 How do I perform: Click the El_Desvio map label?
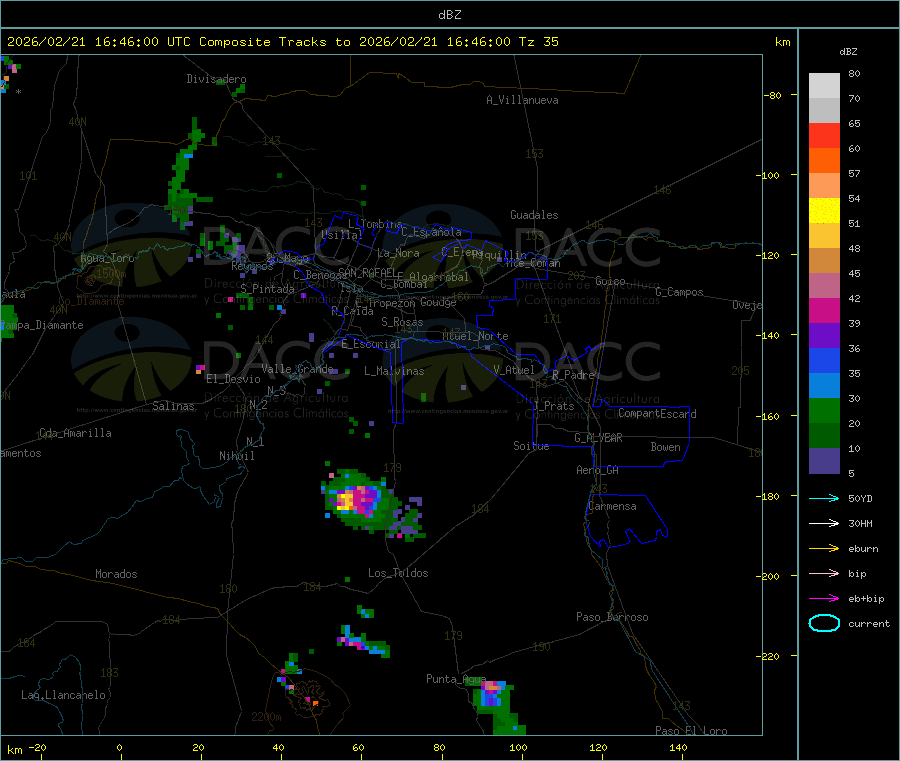tap(233, 379)
